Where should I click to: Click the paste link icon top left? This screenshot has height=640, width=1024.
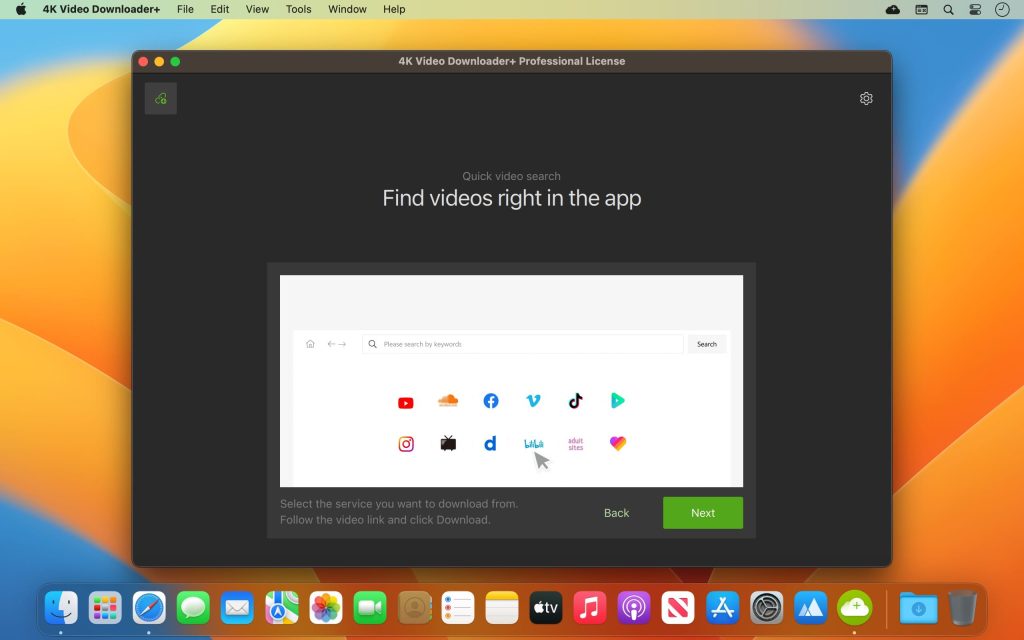click(160, 98)
